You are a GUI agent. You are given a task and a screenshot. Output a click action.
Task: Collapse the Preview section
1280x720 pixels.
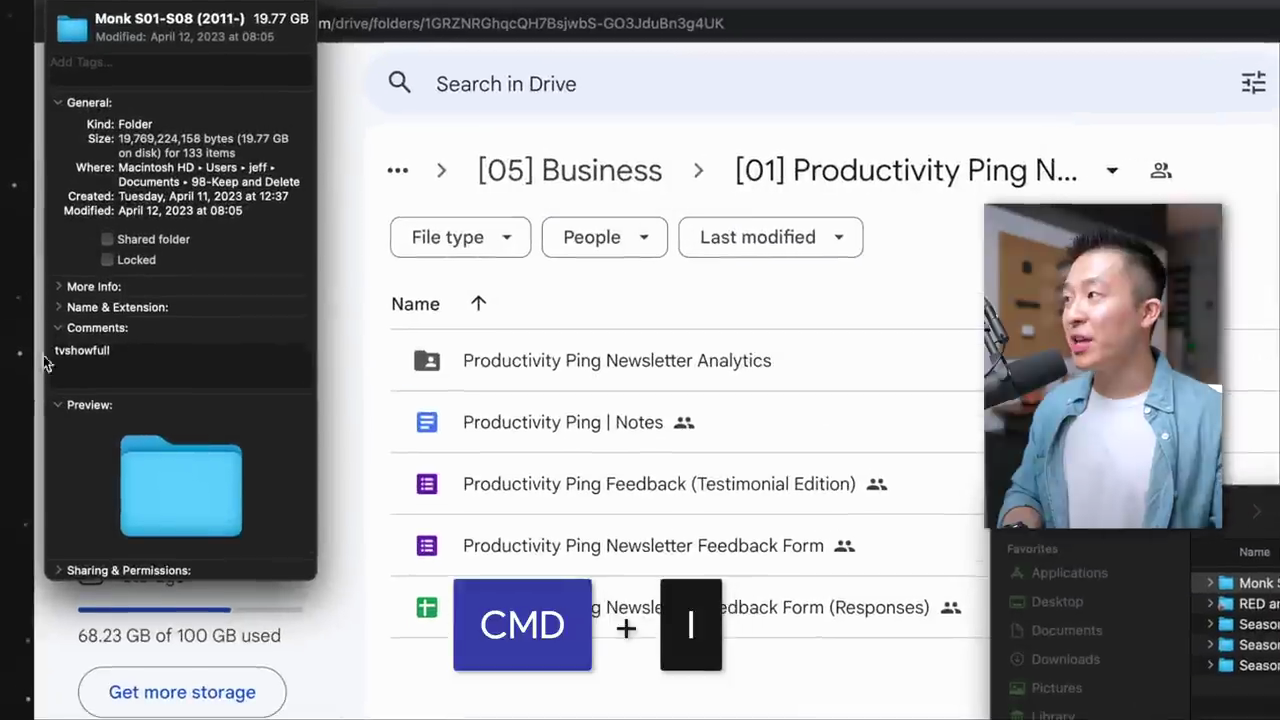pyautogui.click(x=58, y=404)
